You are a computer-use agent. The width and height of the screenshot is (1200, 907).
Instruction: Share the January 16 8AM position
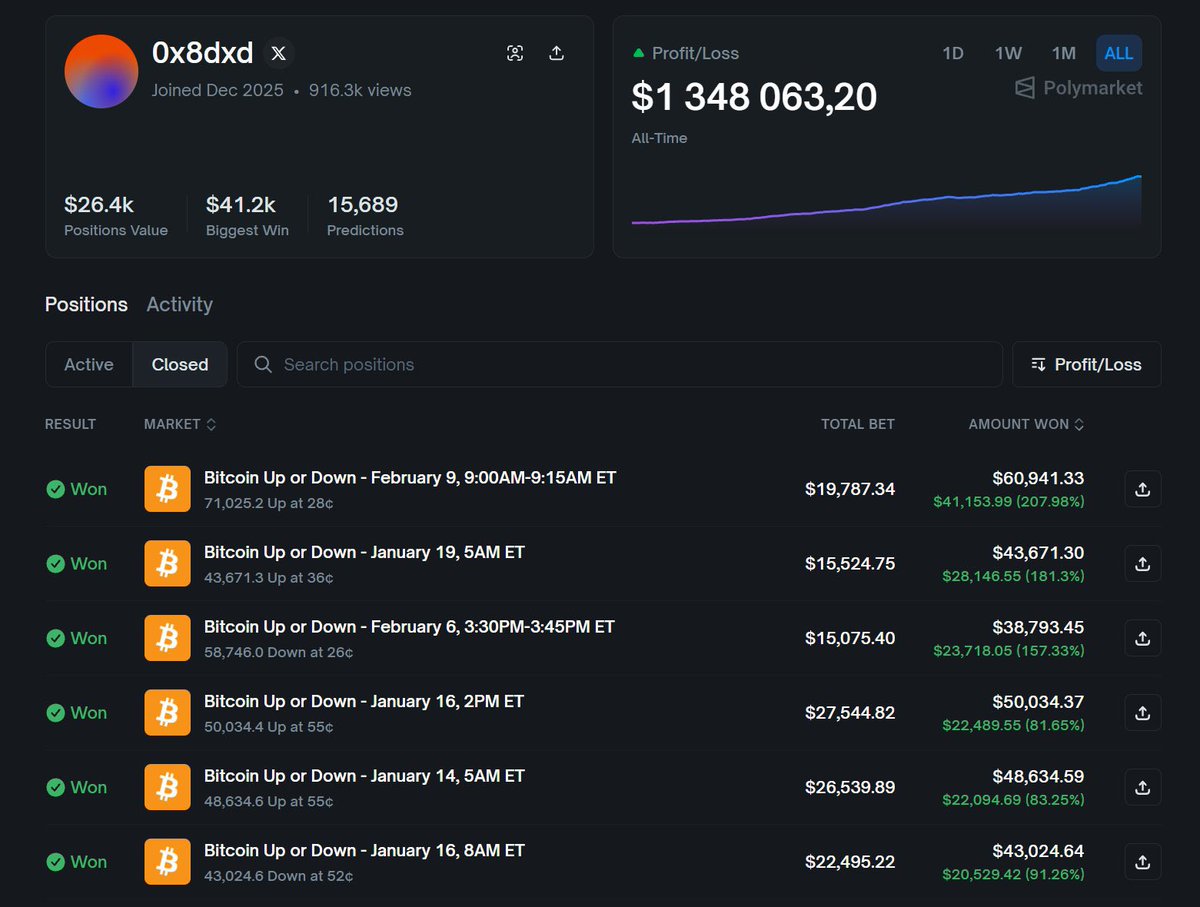[x=1142, y=861]
